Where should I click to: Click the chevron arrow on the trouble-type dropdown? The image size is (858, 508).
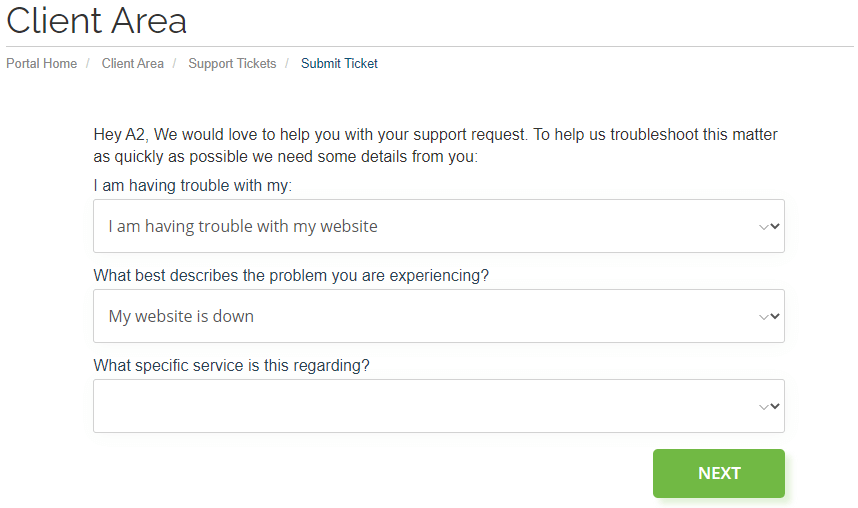769,226
